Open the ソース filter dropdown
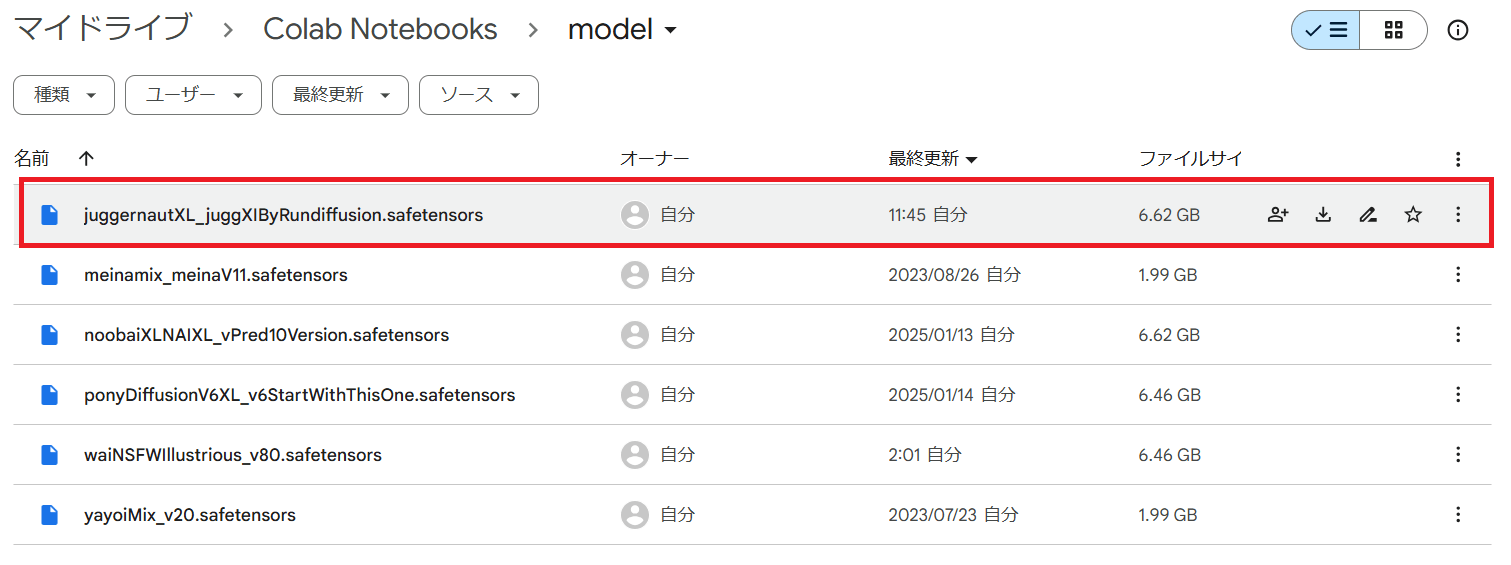The image size is (1511, 565). click(479, 95)
